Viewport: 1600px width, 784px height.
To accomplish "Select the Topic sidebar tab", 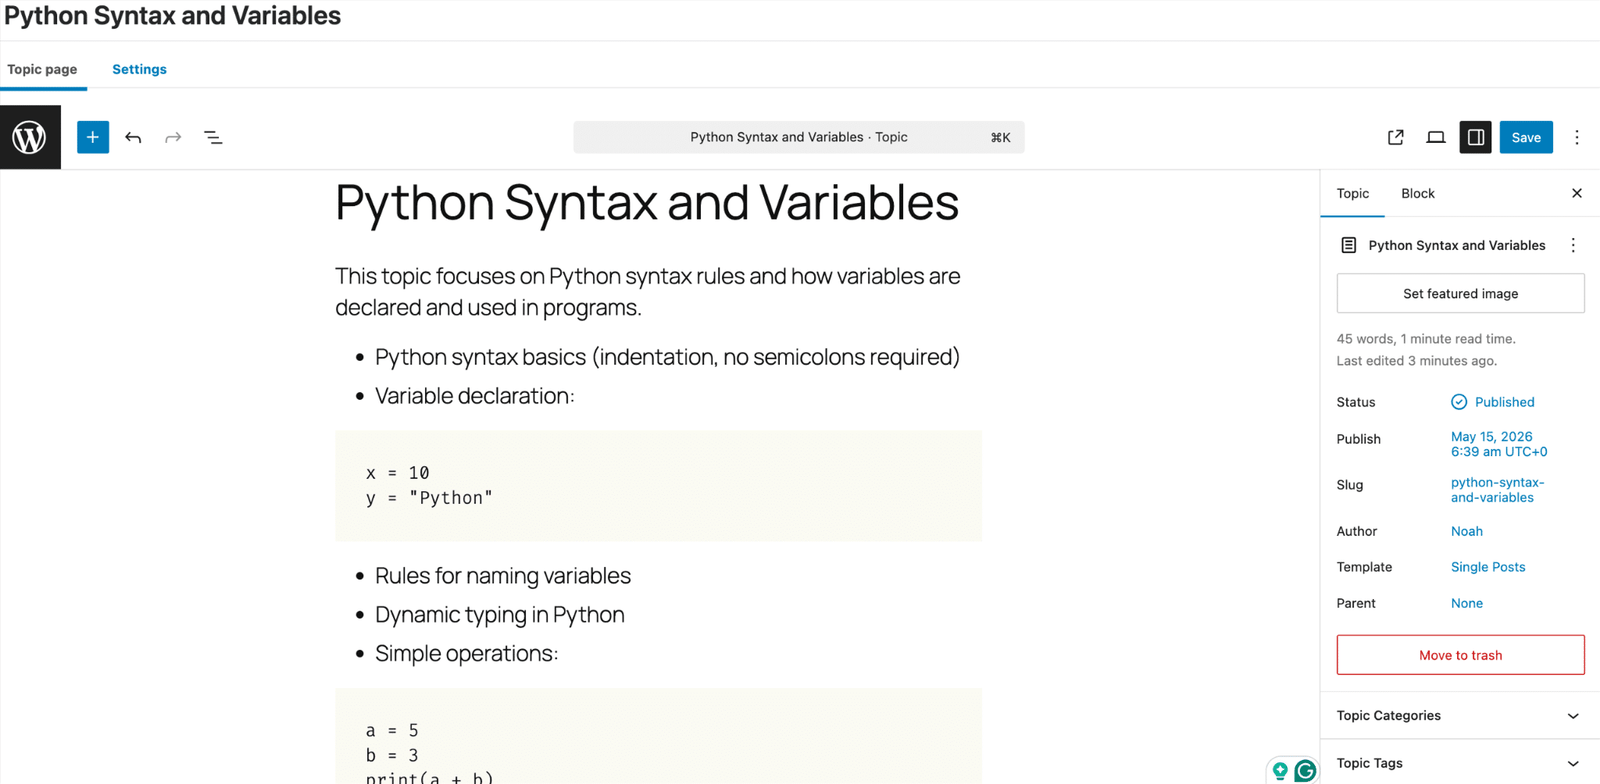I will pyautogui.click(x=1353, y=193).
